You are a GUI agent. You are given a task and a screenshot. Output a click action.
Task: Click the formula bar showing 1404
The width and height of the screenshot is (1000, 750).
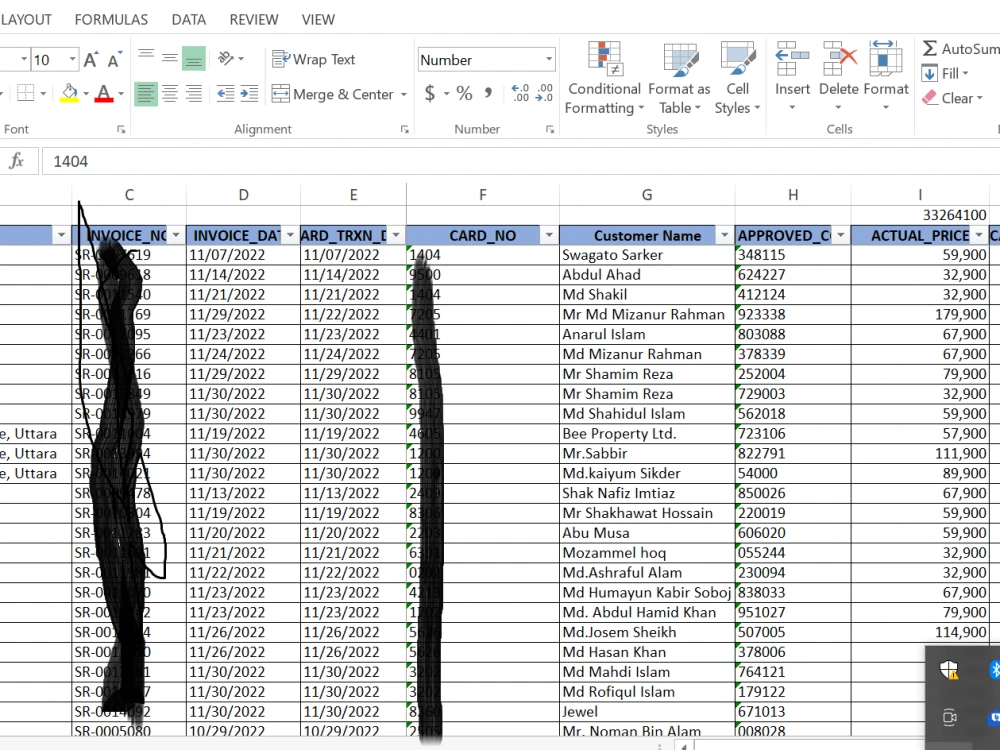pos(520,161)
